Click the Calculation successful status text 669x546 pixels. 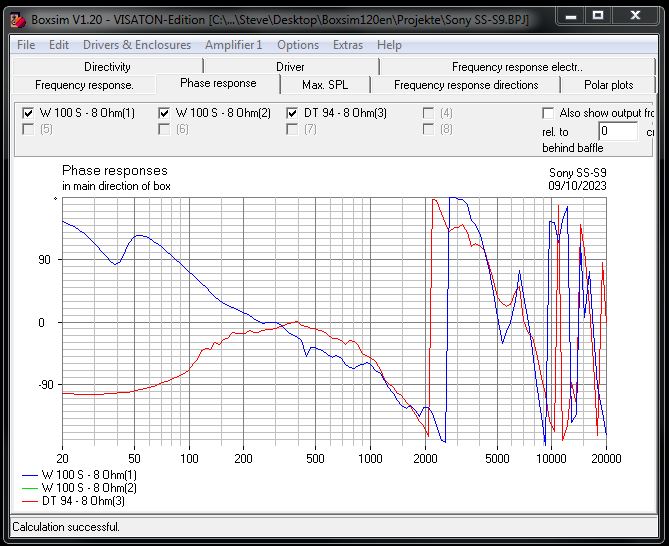[66, 527]
